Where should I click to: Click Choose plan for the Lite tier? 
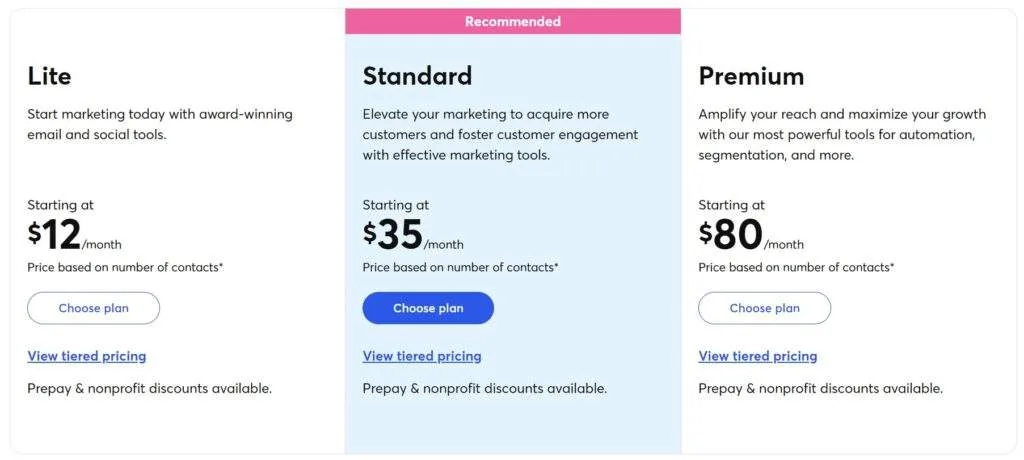pos(93,308)
